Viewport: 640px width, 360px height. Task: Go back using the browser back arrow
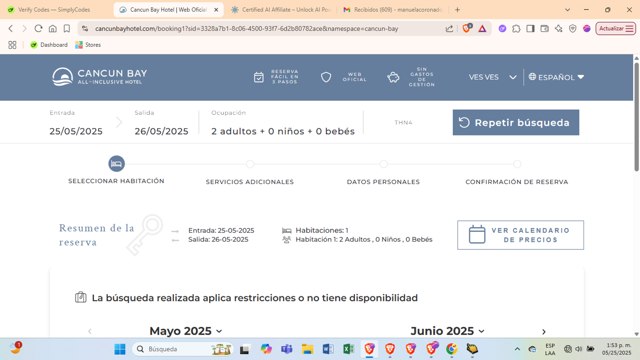[11, 29]
